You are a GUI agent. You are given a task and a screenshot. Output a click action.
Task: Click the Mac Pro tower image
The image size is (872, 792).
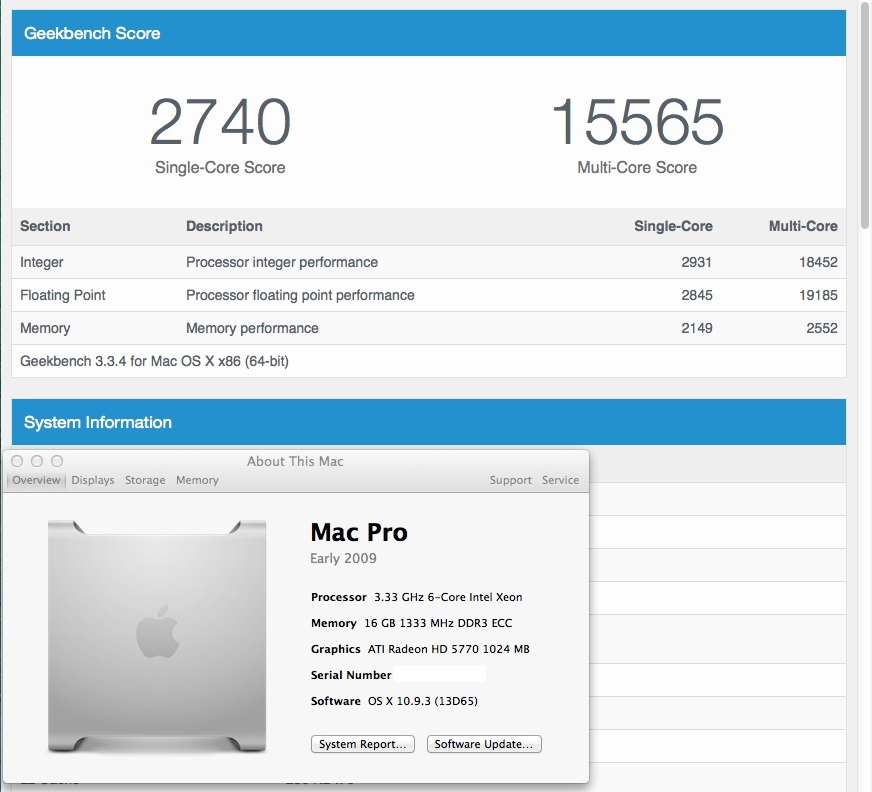coord(157,636)
